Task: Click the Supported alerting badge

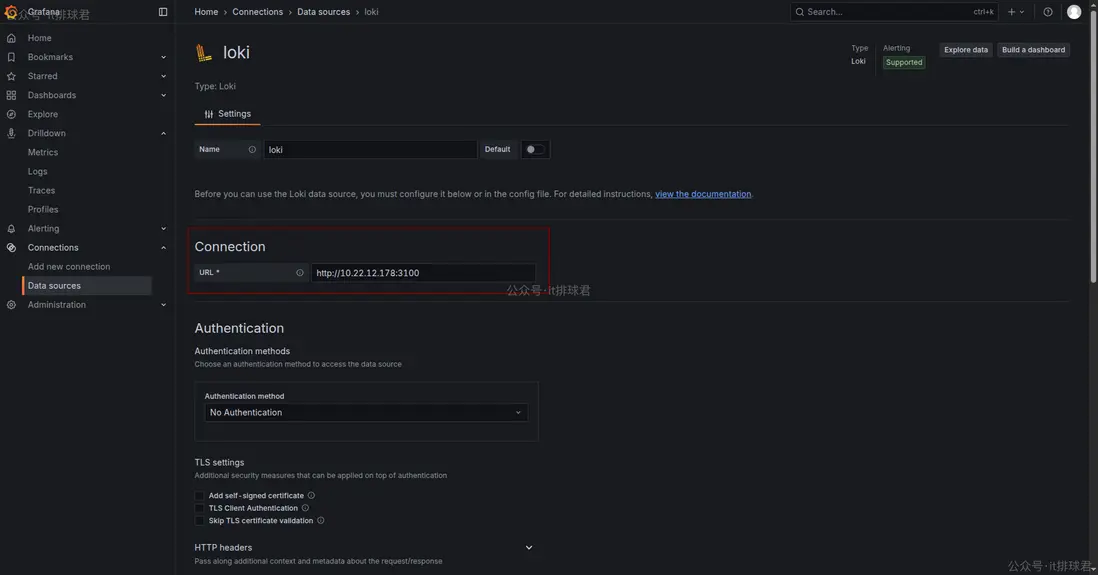Action: point(903,62)
